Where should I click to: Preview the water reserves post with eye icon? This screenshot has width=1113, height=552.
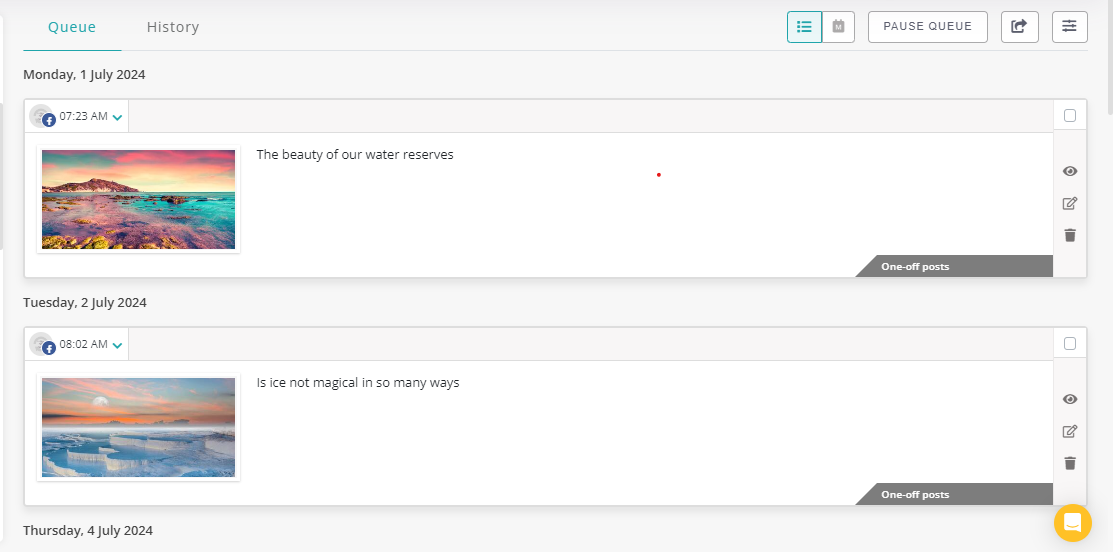pos(1070,171)
